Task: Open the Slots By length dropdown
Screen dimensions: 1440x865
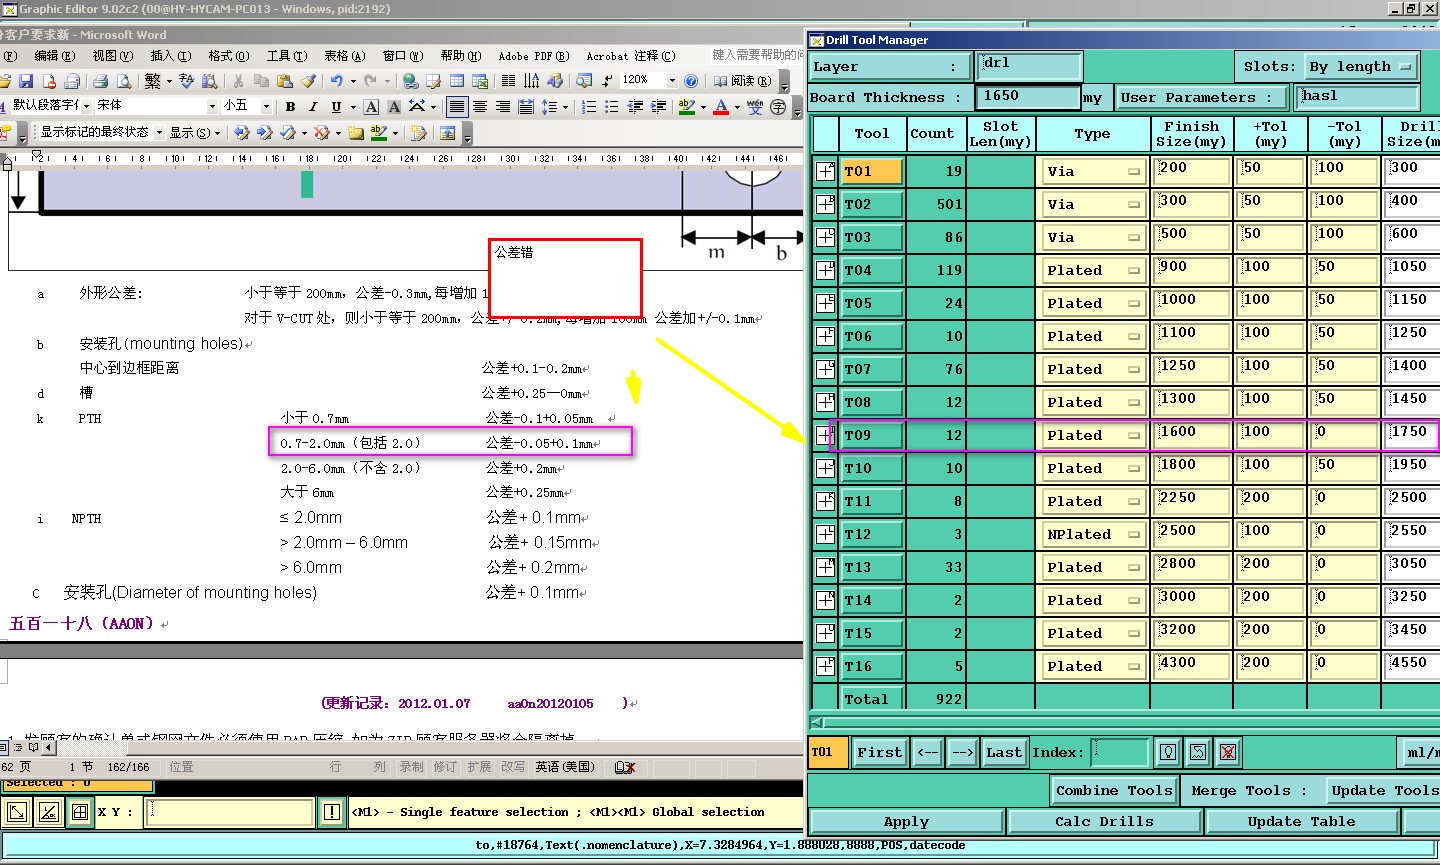Action: pyautogui.click(x=1361, y=67)
